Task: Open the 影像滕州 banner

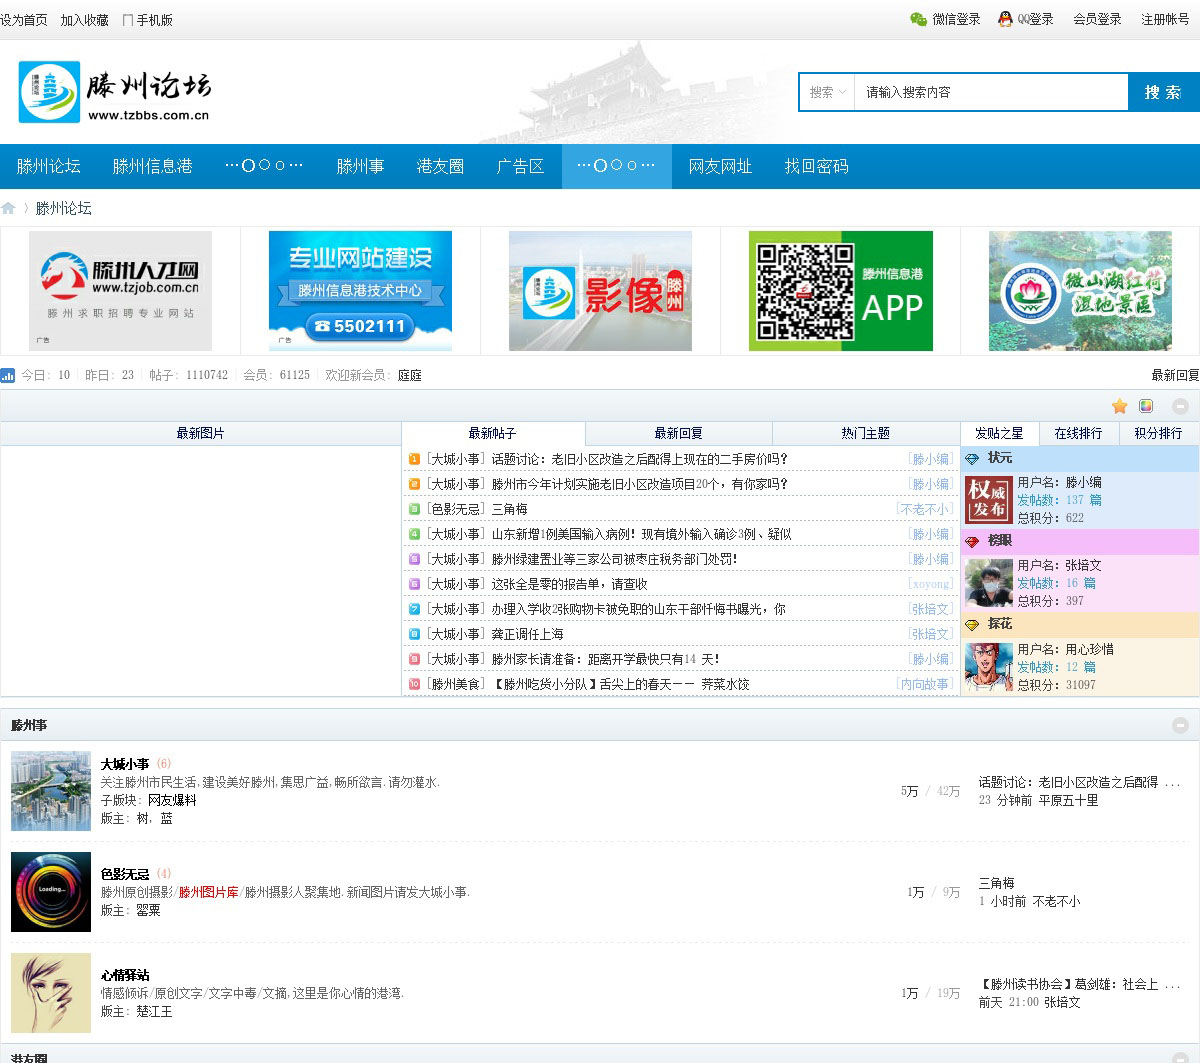Action: [x=600, y=291]
